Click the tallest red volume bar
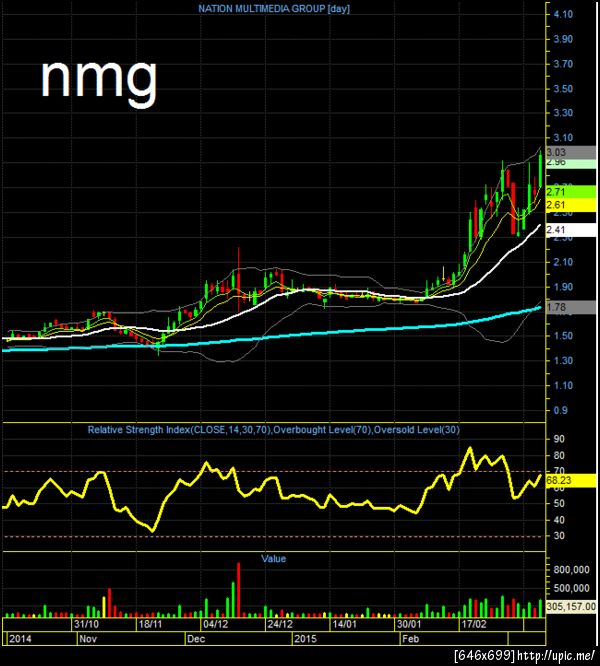Image resolution: width=600 pixels, height=666 pixels. [x=238, y=590]
